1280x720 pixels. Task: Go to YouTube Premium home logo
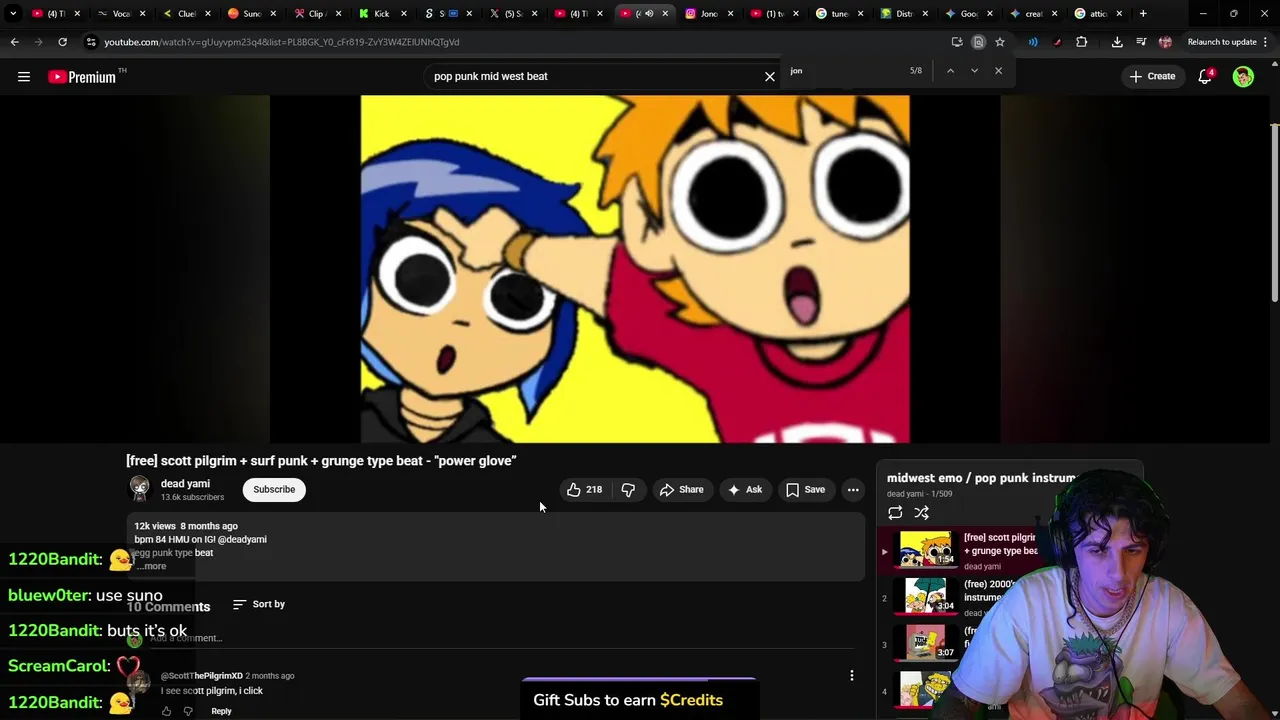[84, 76]
